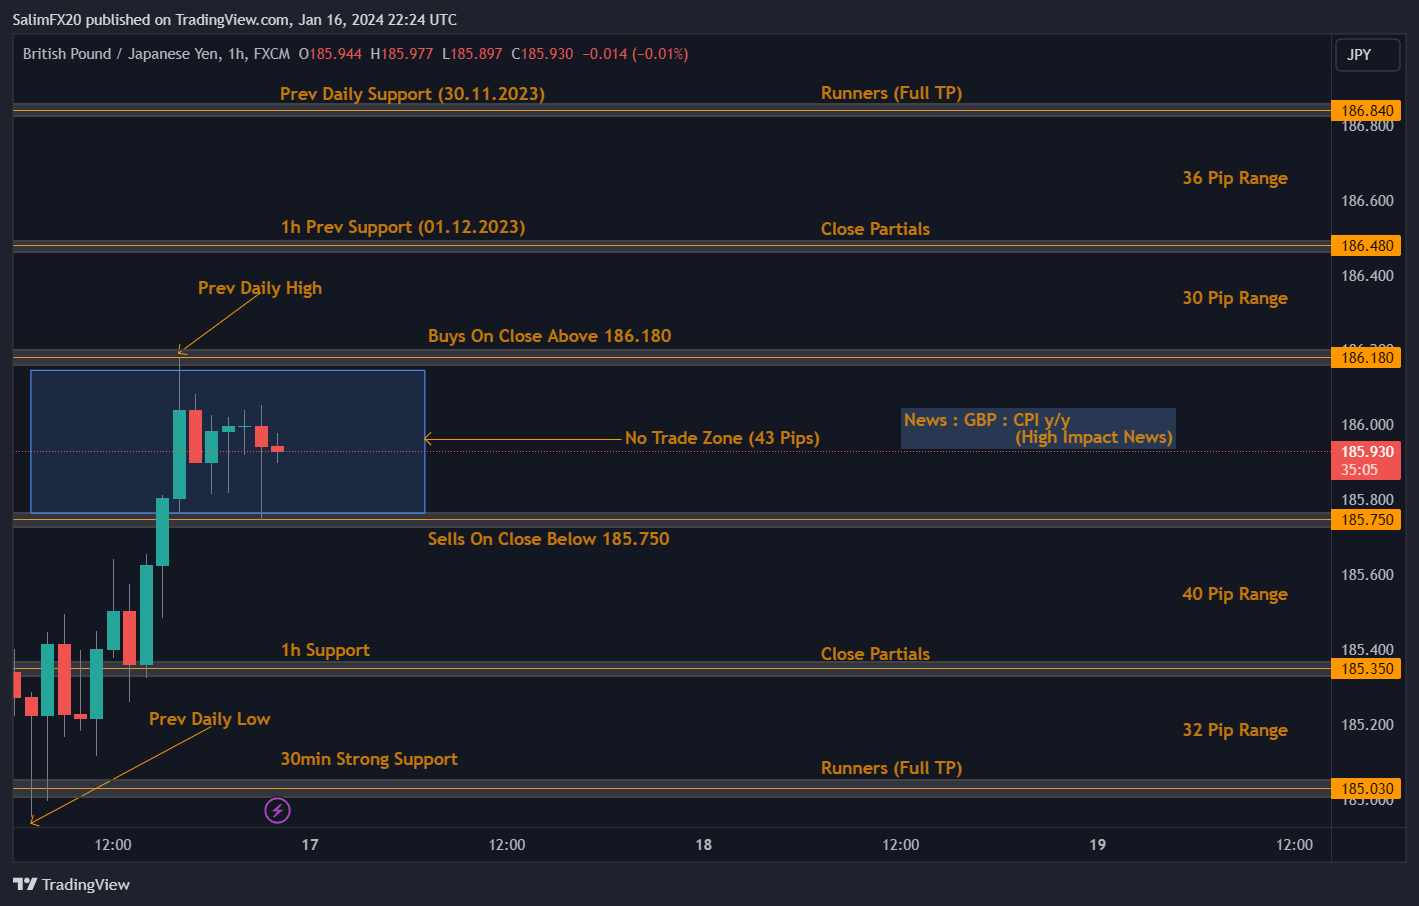Select the 1h Prev Support (01.12.2023) label
This screenshot has height=906, width=1419.
pos(402,227)
